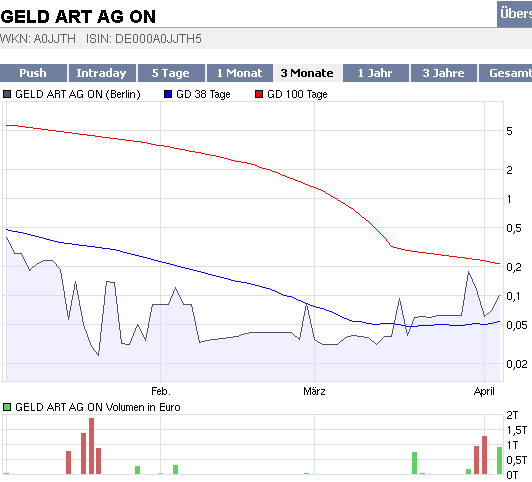This screenshot has width=532, height=482.
Task: Click the GD 100 Tage legend label
Action: pos(297,94)
